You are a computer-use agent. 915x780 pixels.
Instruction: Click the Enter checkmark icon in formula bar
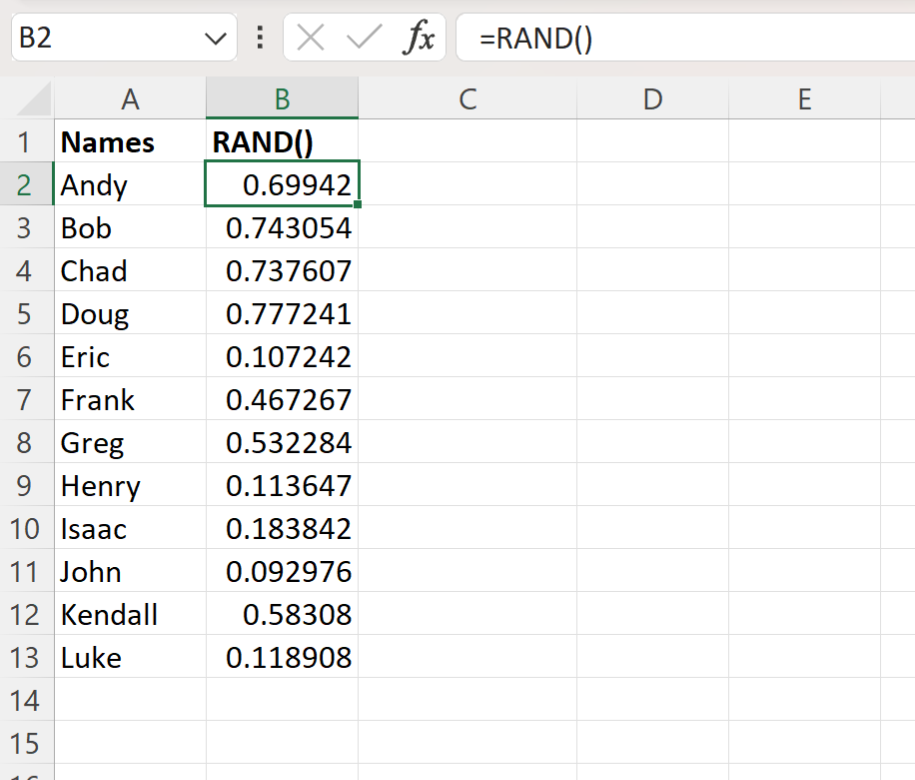pyautogui.click(x=362, y=38)
